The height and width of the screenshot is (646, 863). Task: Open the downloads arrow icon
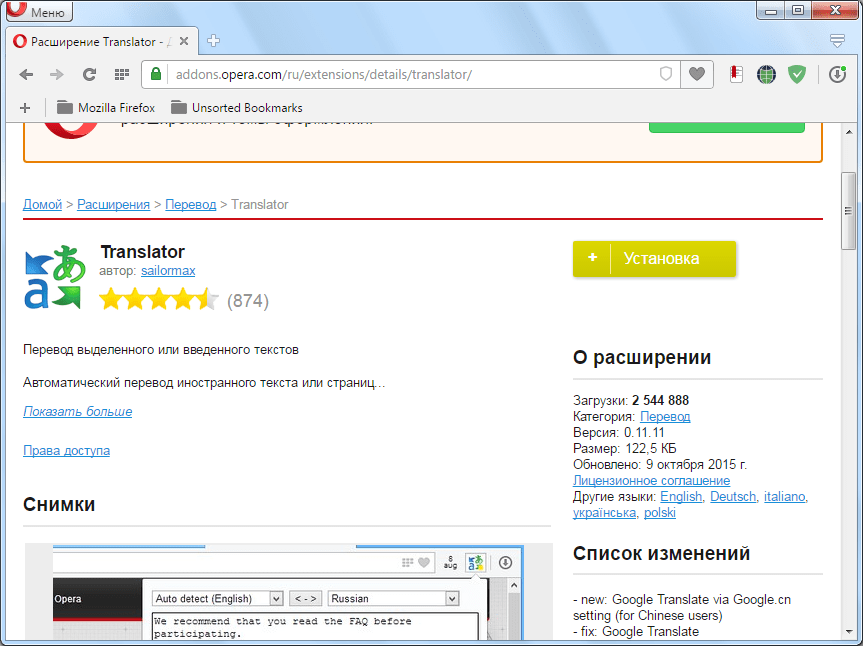point(837,74)
